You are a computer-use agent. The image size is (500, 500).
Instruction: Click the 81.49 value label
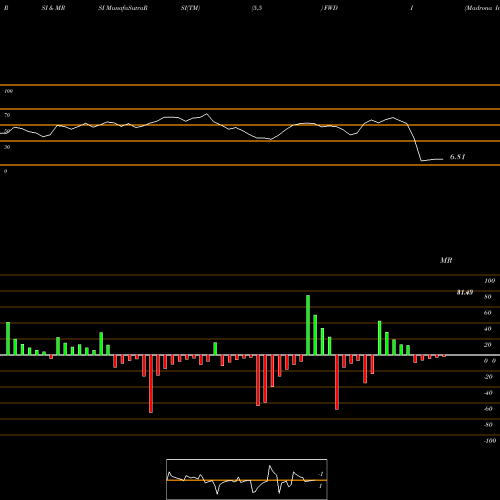(x=465, y=292)
